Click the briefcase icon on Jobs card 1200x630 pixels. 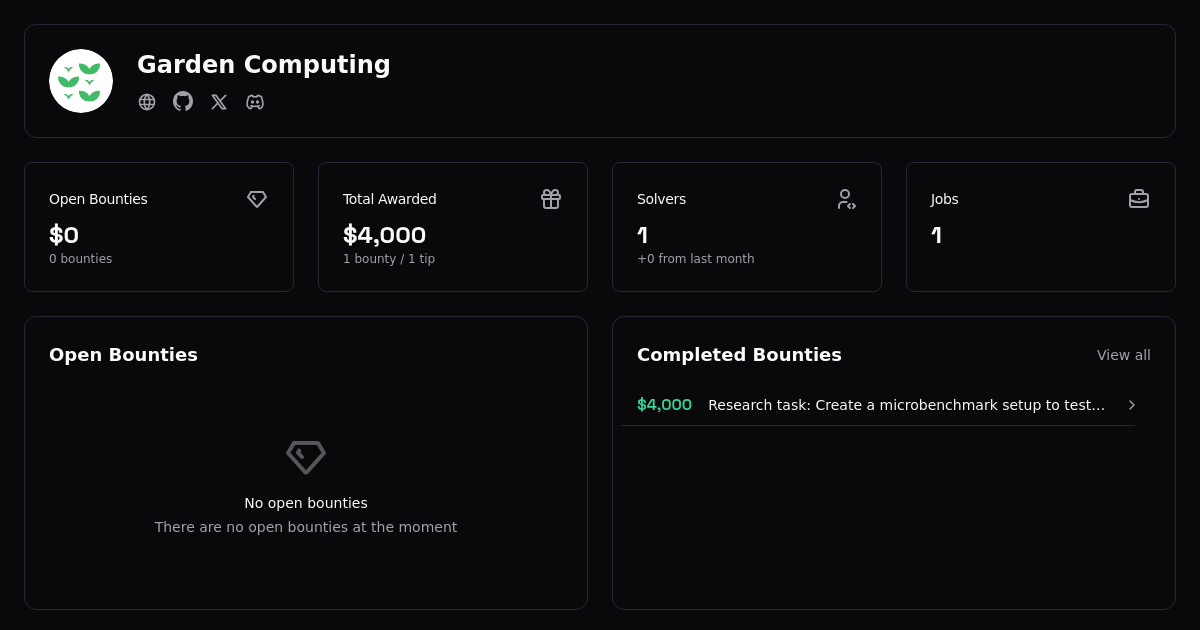click(x=1139, y=199)
